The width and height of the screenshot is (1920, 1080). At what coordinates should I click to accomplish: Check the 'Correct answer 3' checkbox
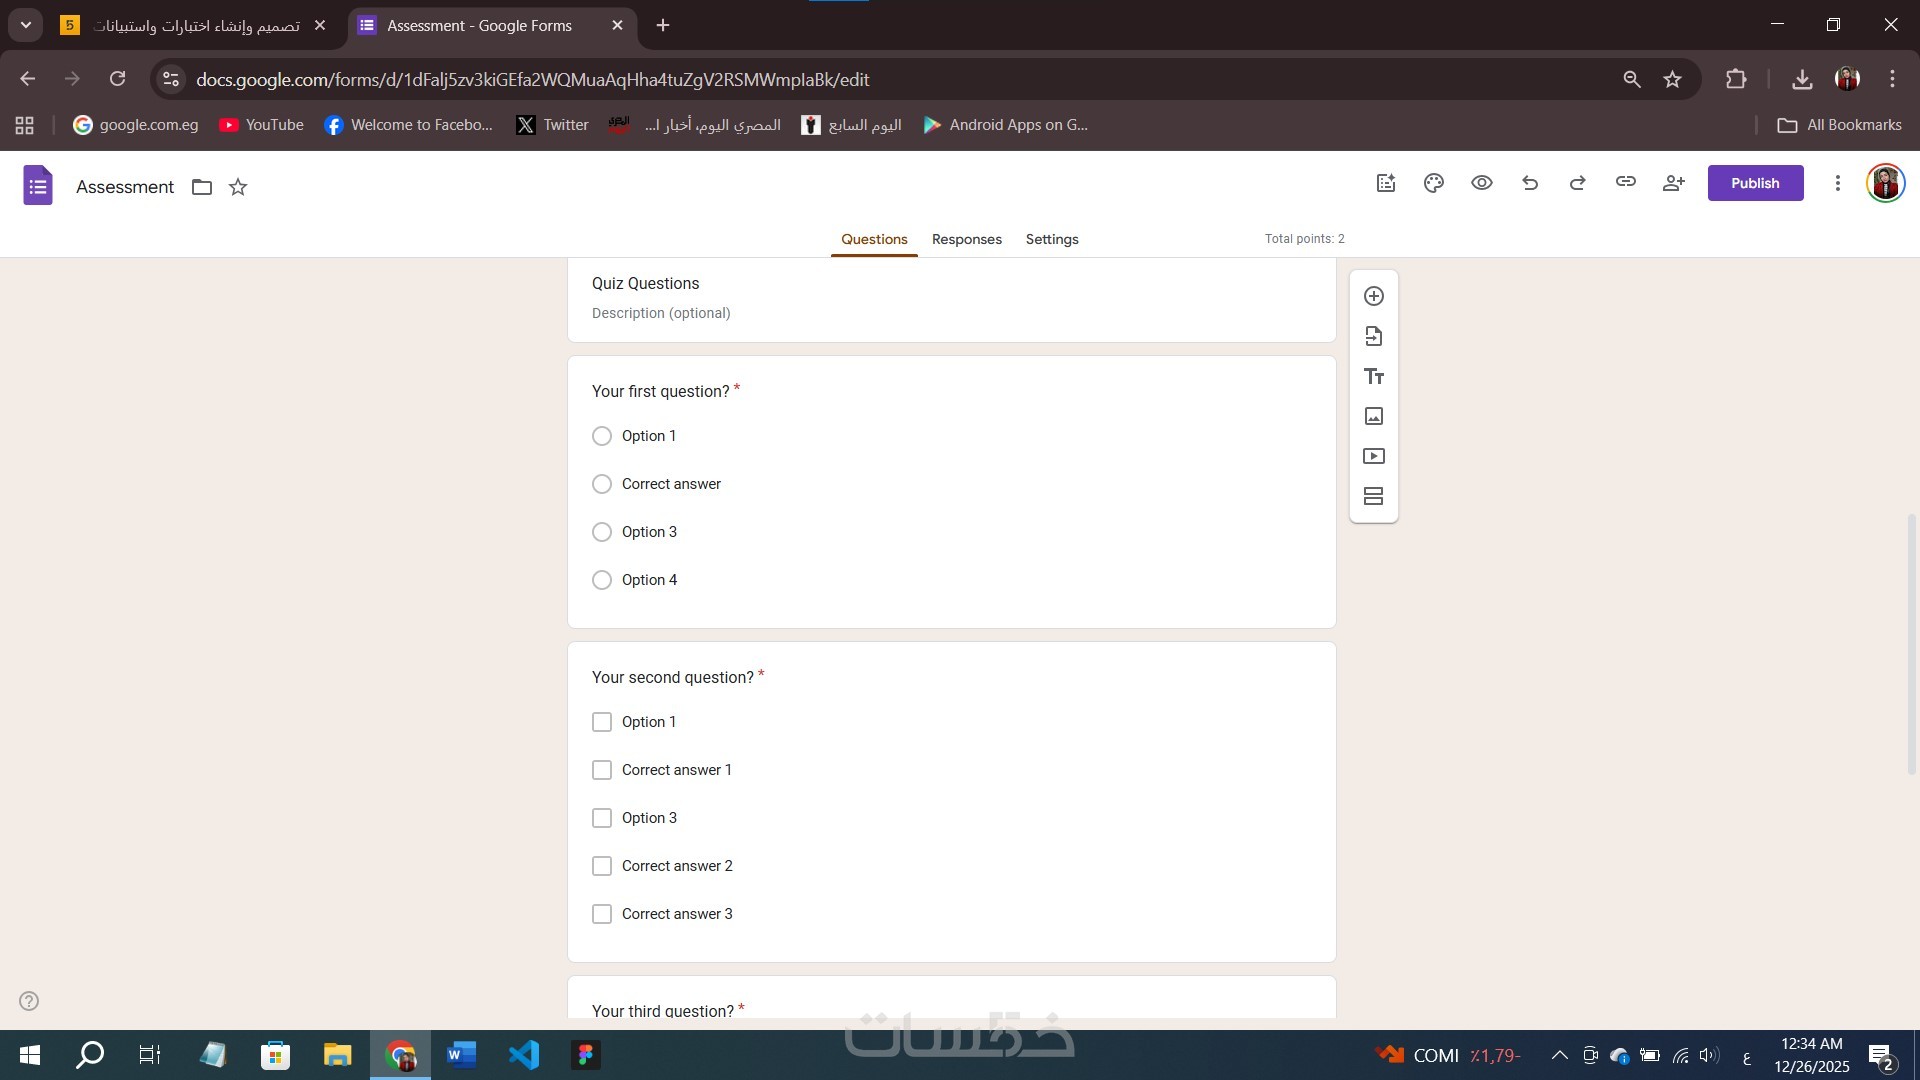pos(602,914)
